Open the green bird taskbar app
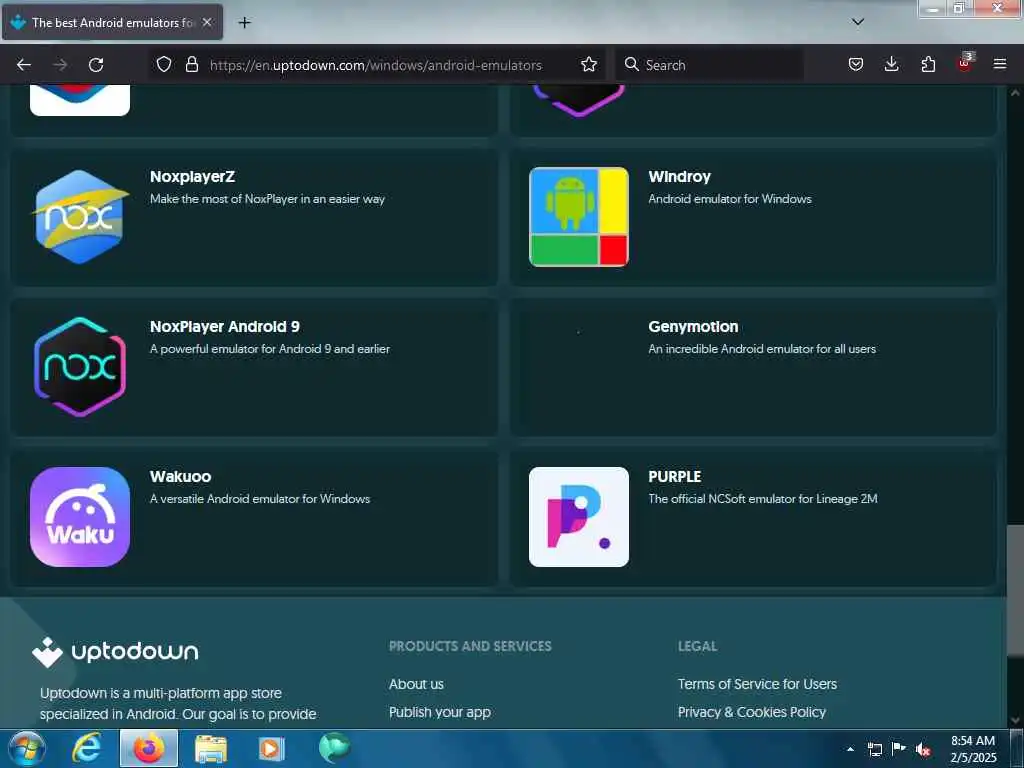1024x768 pixels. click(334, 748)
